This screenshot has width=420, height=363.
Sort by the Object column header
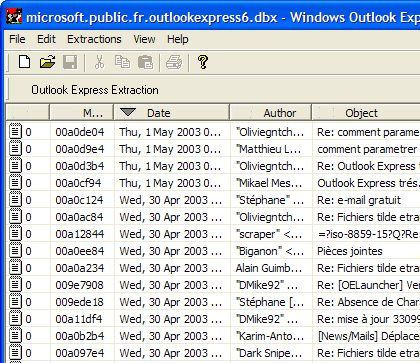366,113
